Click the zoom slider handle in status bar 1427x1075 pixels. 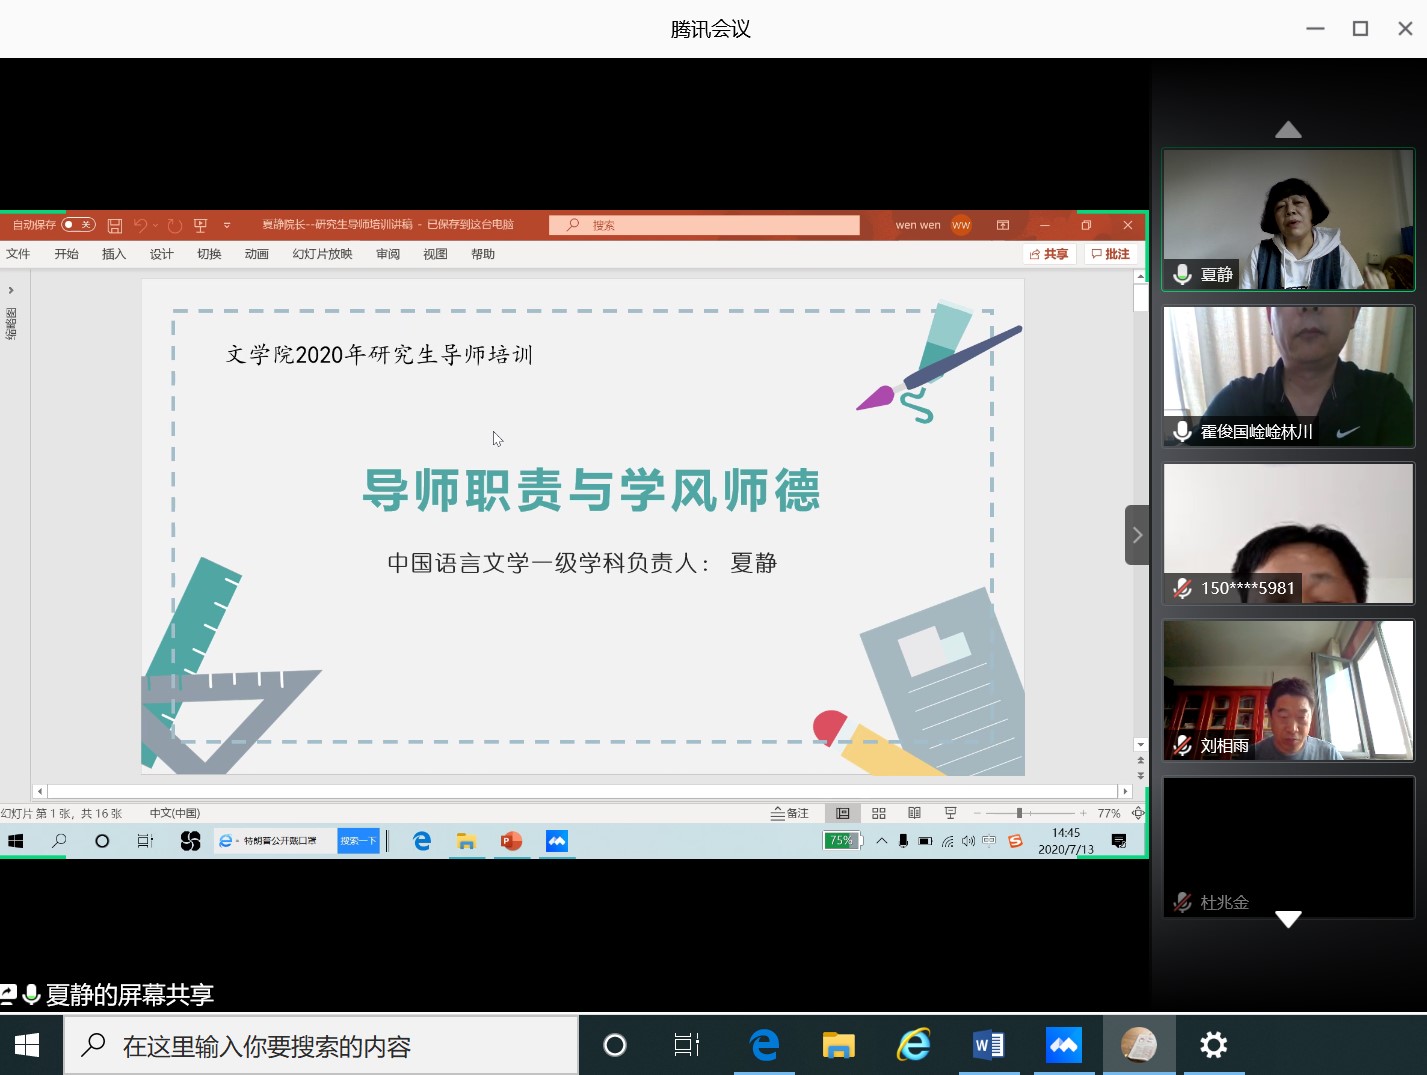(x=1019, y=813)
